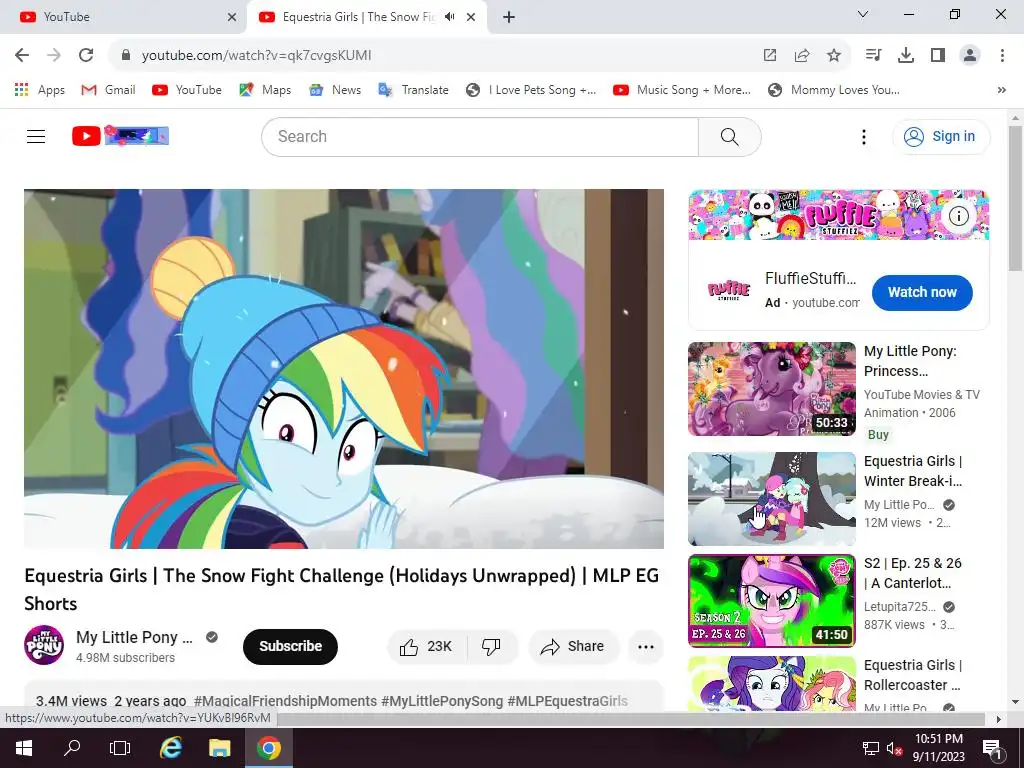Click the Buy badge on Princess movie

pos(878,435)
